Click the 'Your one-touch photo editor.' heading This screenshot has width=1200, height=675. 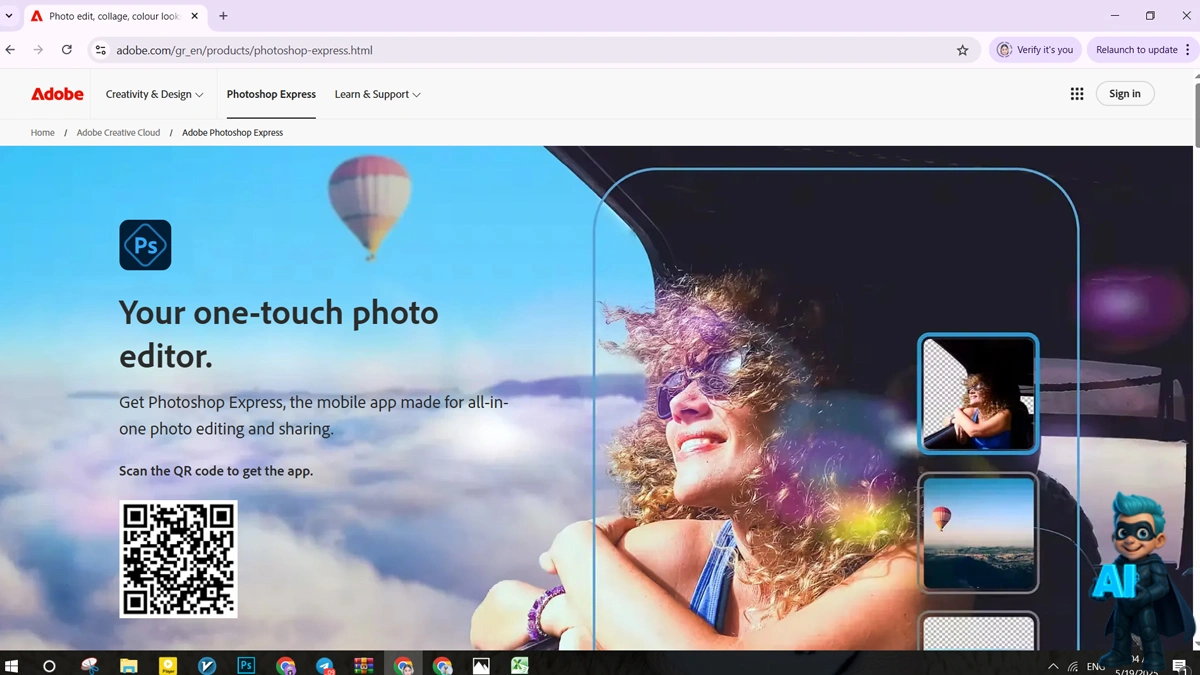coord(279,334)
